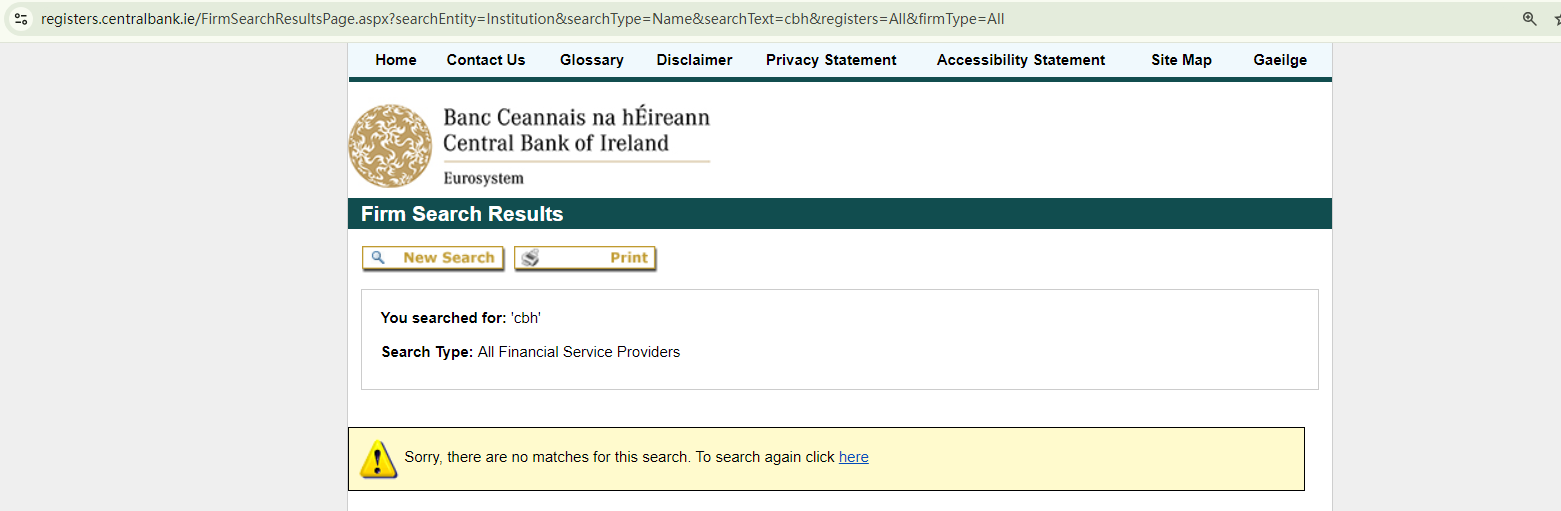The width and height of the screenshot is (1561, 511).
Task: Click the Eurosystem text under the logo
Action: coord(483,179)
